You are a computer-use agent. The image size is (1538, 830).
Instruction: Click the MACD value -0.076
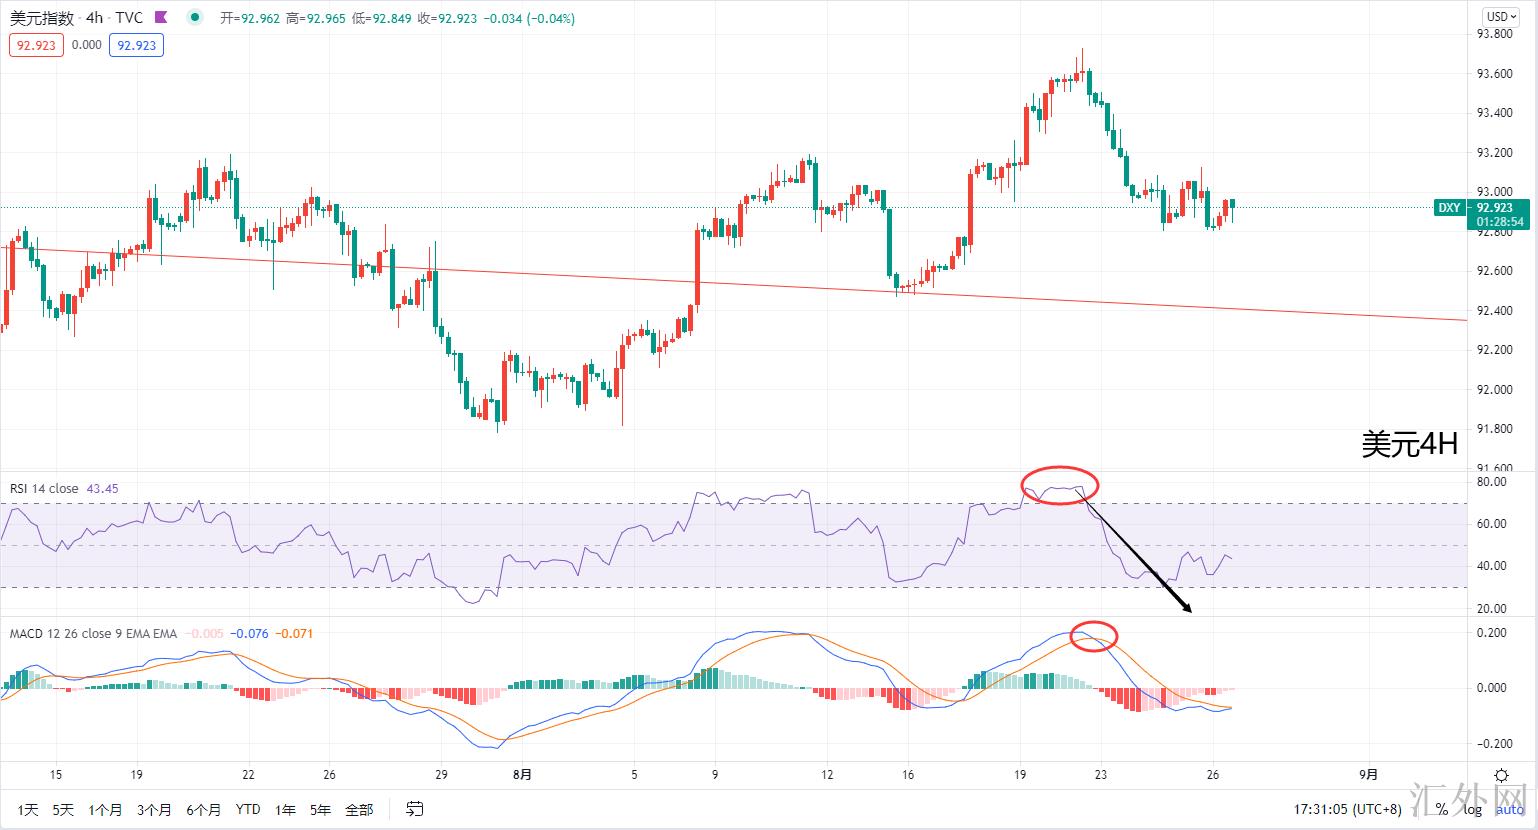tap(250, 633)
